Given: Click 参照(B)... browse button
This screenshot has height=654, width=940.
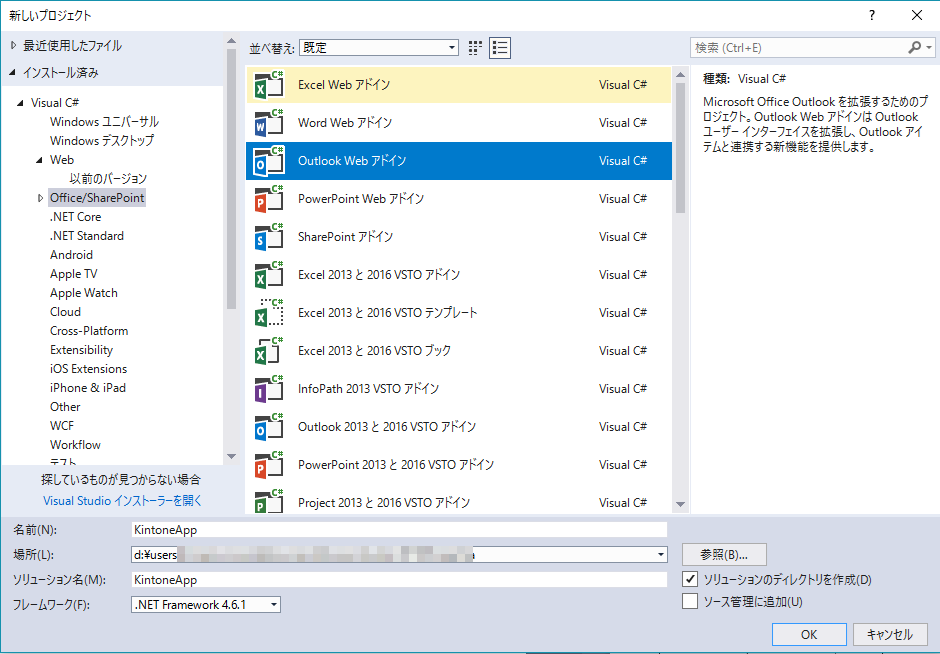Looking at the screenshot, I should 724,554.
